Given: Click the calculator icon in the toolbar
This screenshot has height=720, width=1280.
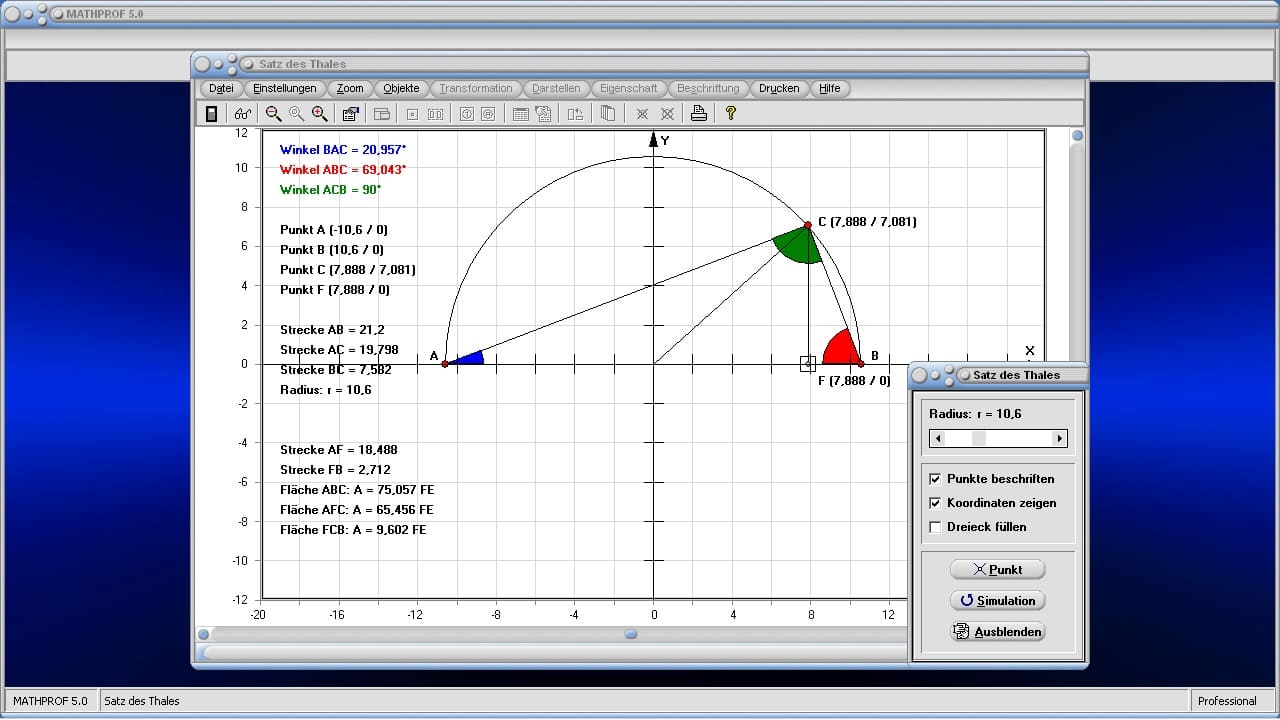Looking at the screenshot, I should (x=211, y=114).
